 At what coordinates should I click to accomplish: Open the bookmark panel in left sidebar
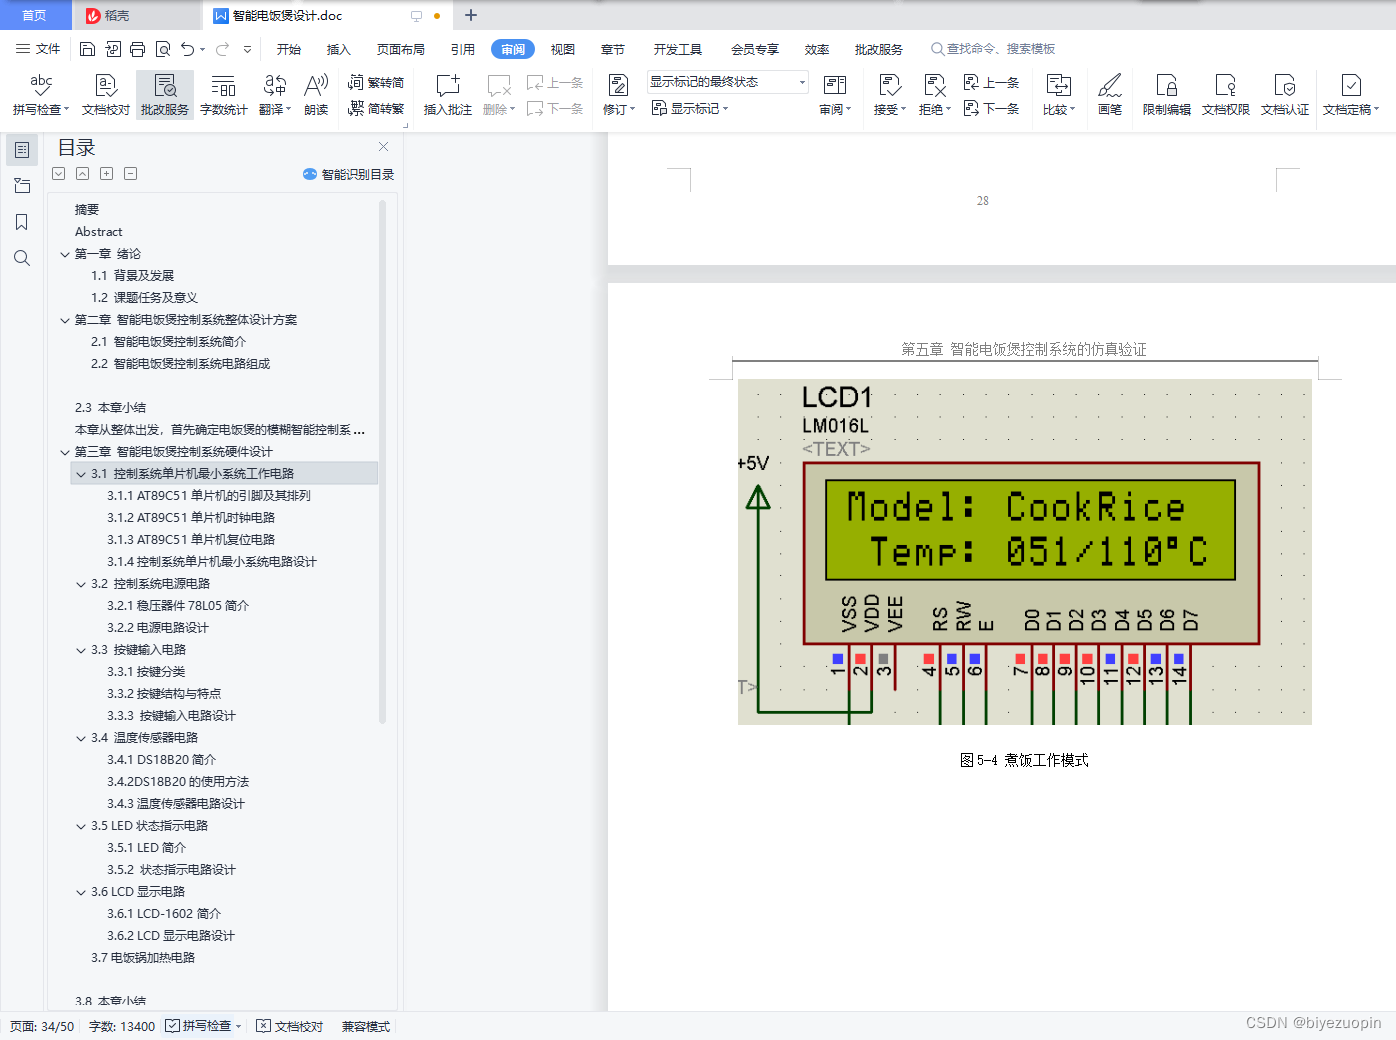click(21, 222)
